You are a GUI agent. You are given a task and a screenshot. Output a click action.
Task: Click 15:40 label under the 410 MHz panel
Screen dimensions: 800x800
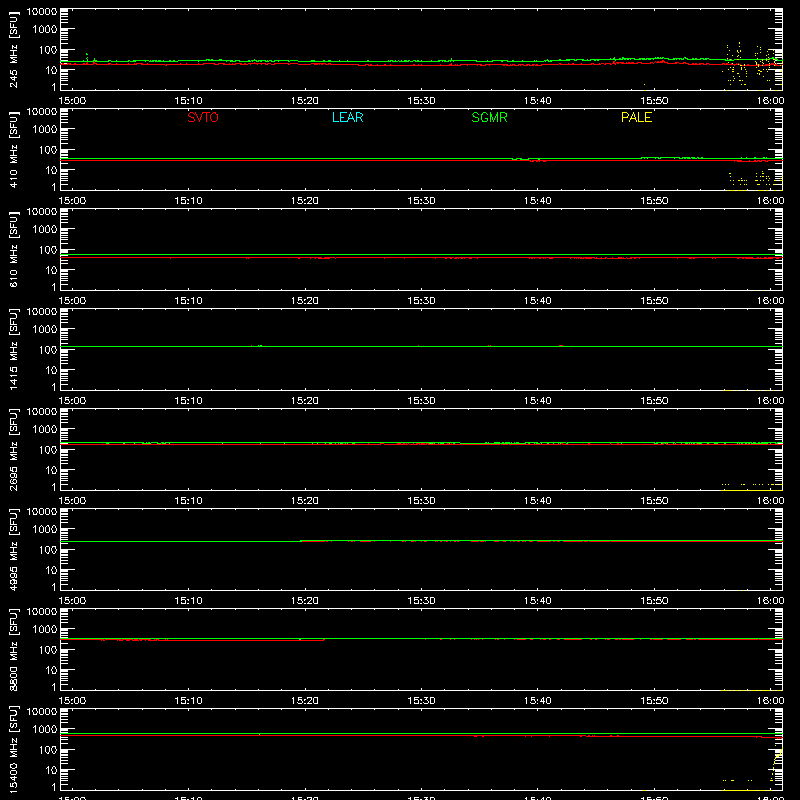coord(537,201)
